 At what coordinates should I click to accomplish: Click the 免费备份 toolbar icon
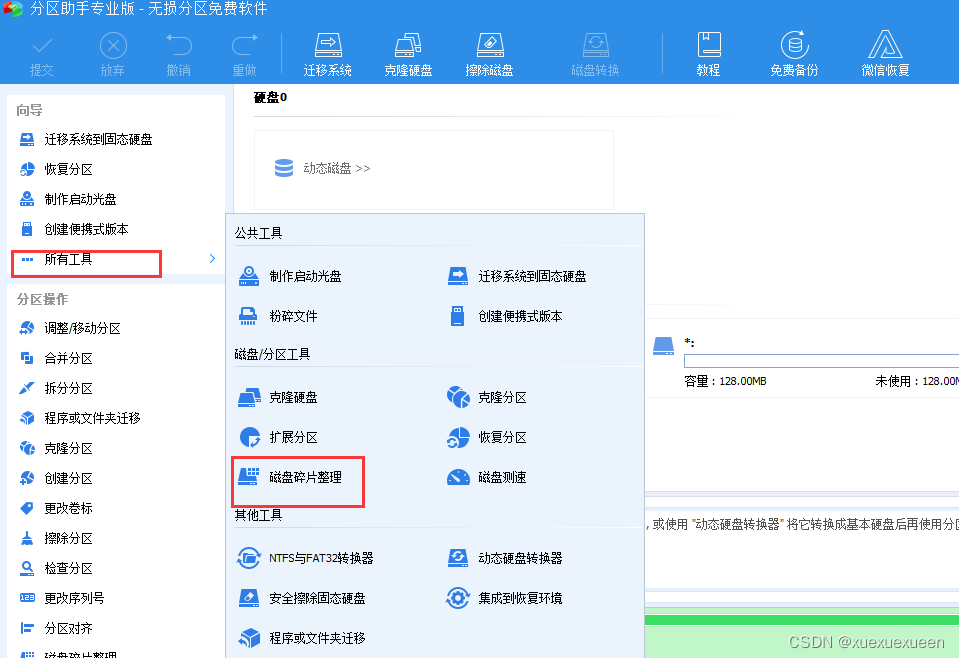pyautogui.click(x=794, y=45)
